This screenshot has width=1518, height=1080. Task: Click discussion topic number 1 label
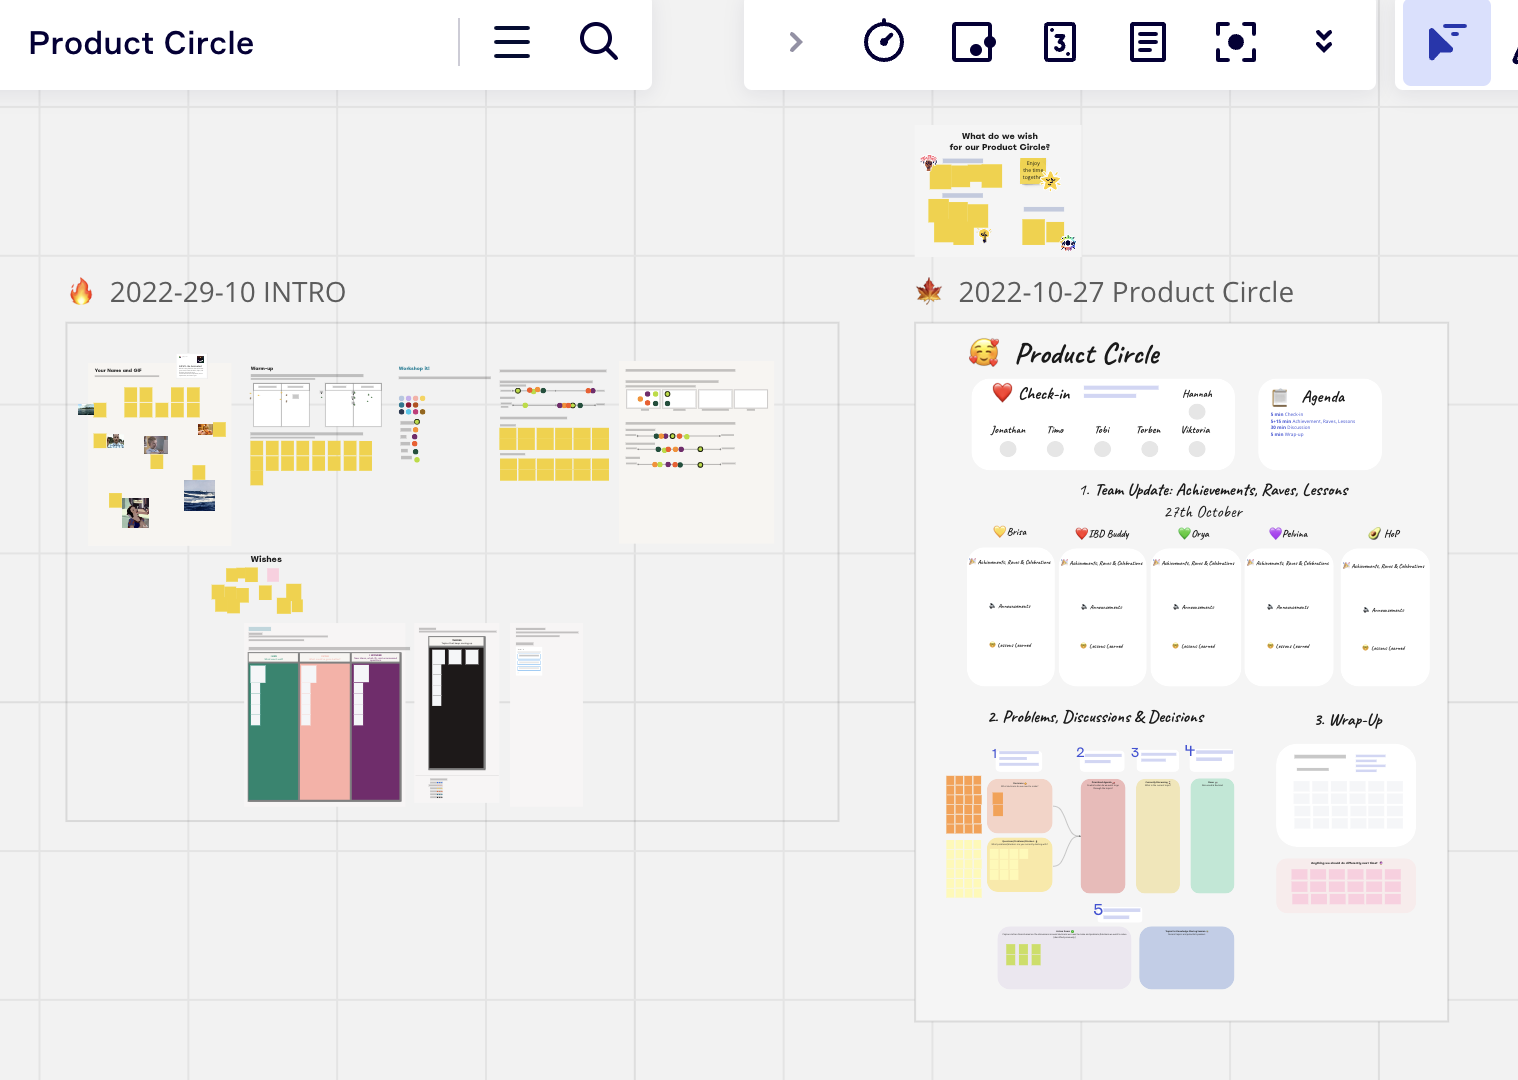[x=994, y=753]
